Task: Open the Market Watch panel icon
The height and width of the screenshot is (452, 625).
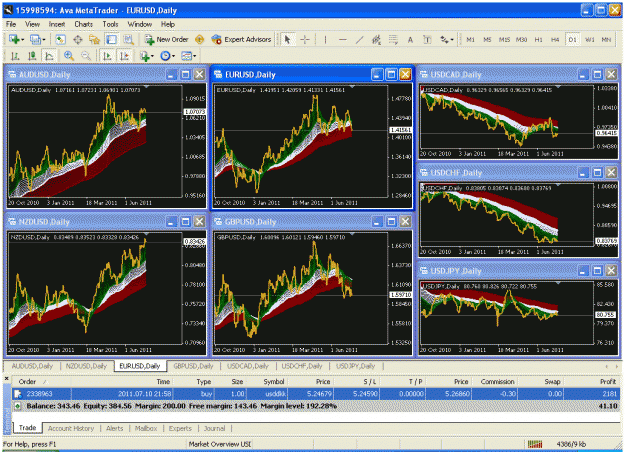Action: (x=60, y=39)
